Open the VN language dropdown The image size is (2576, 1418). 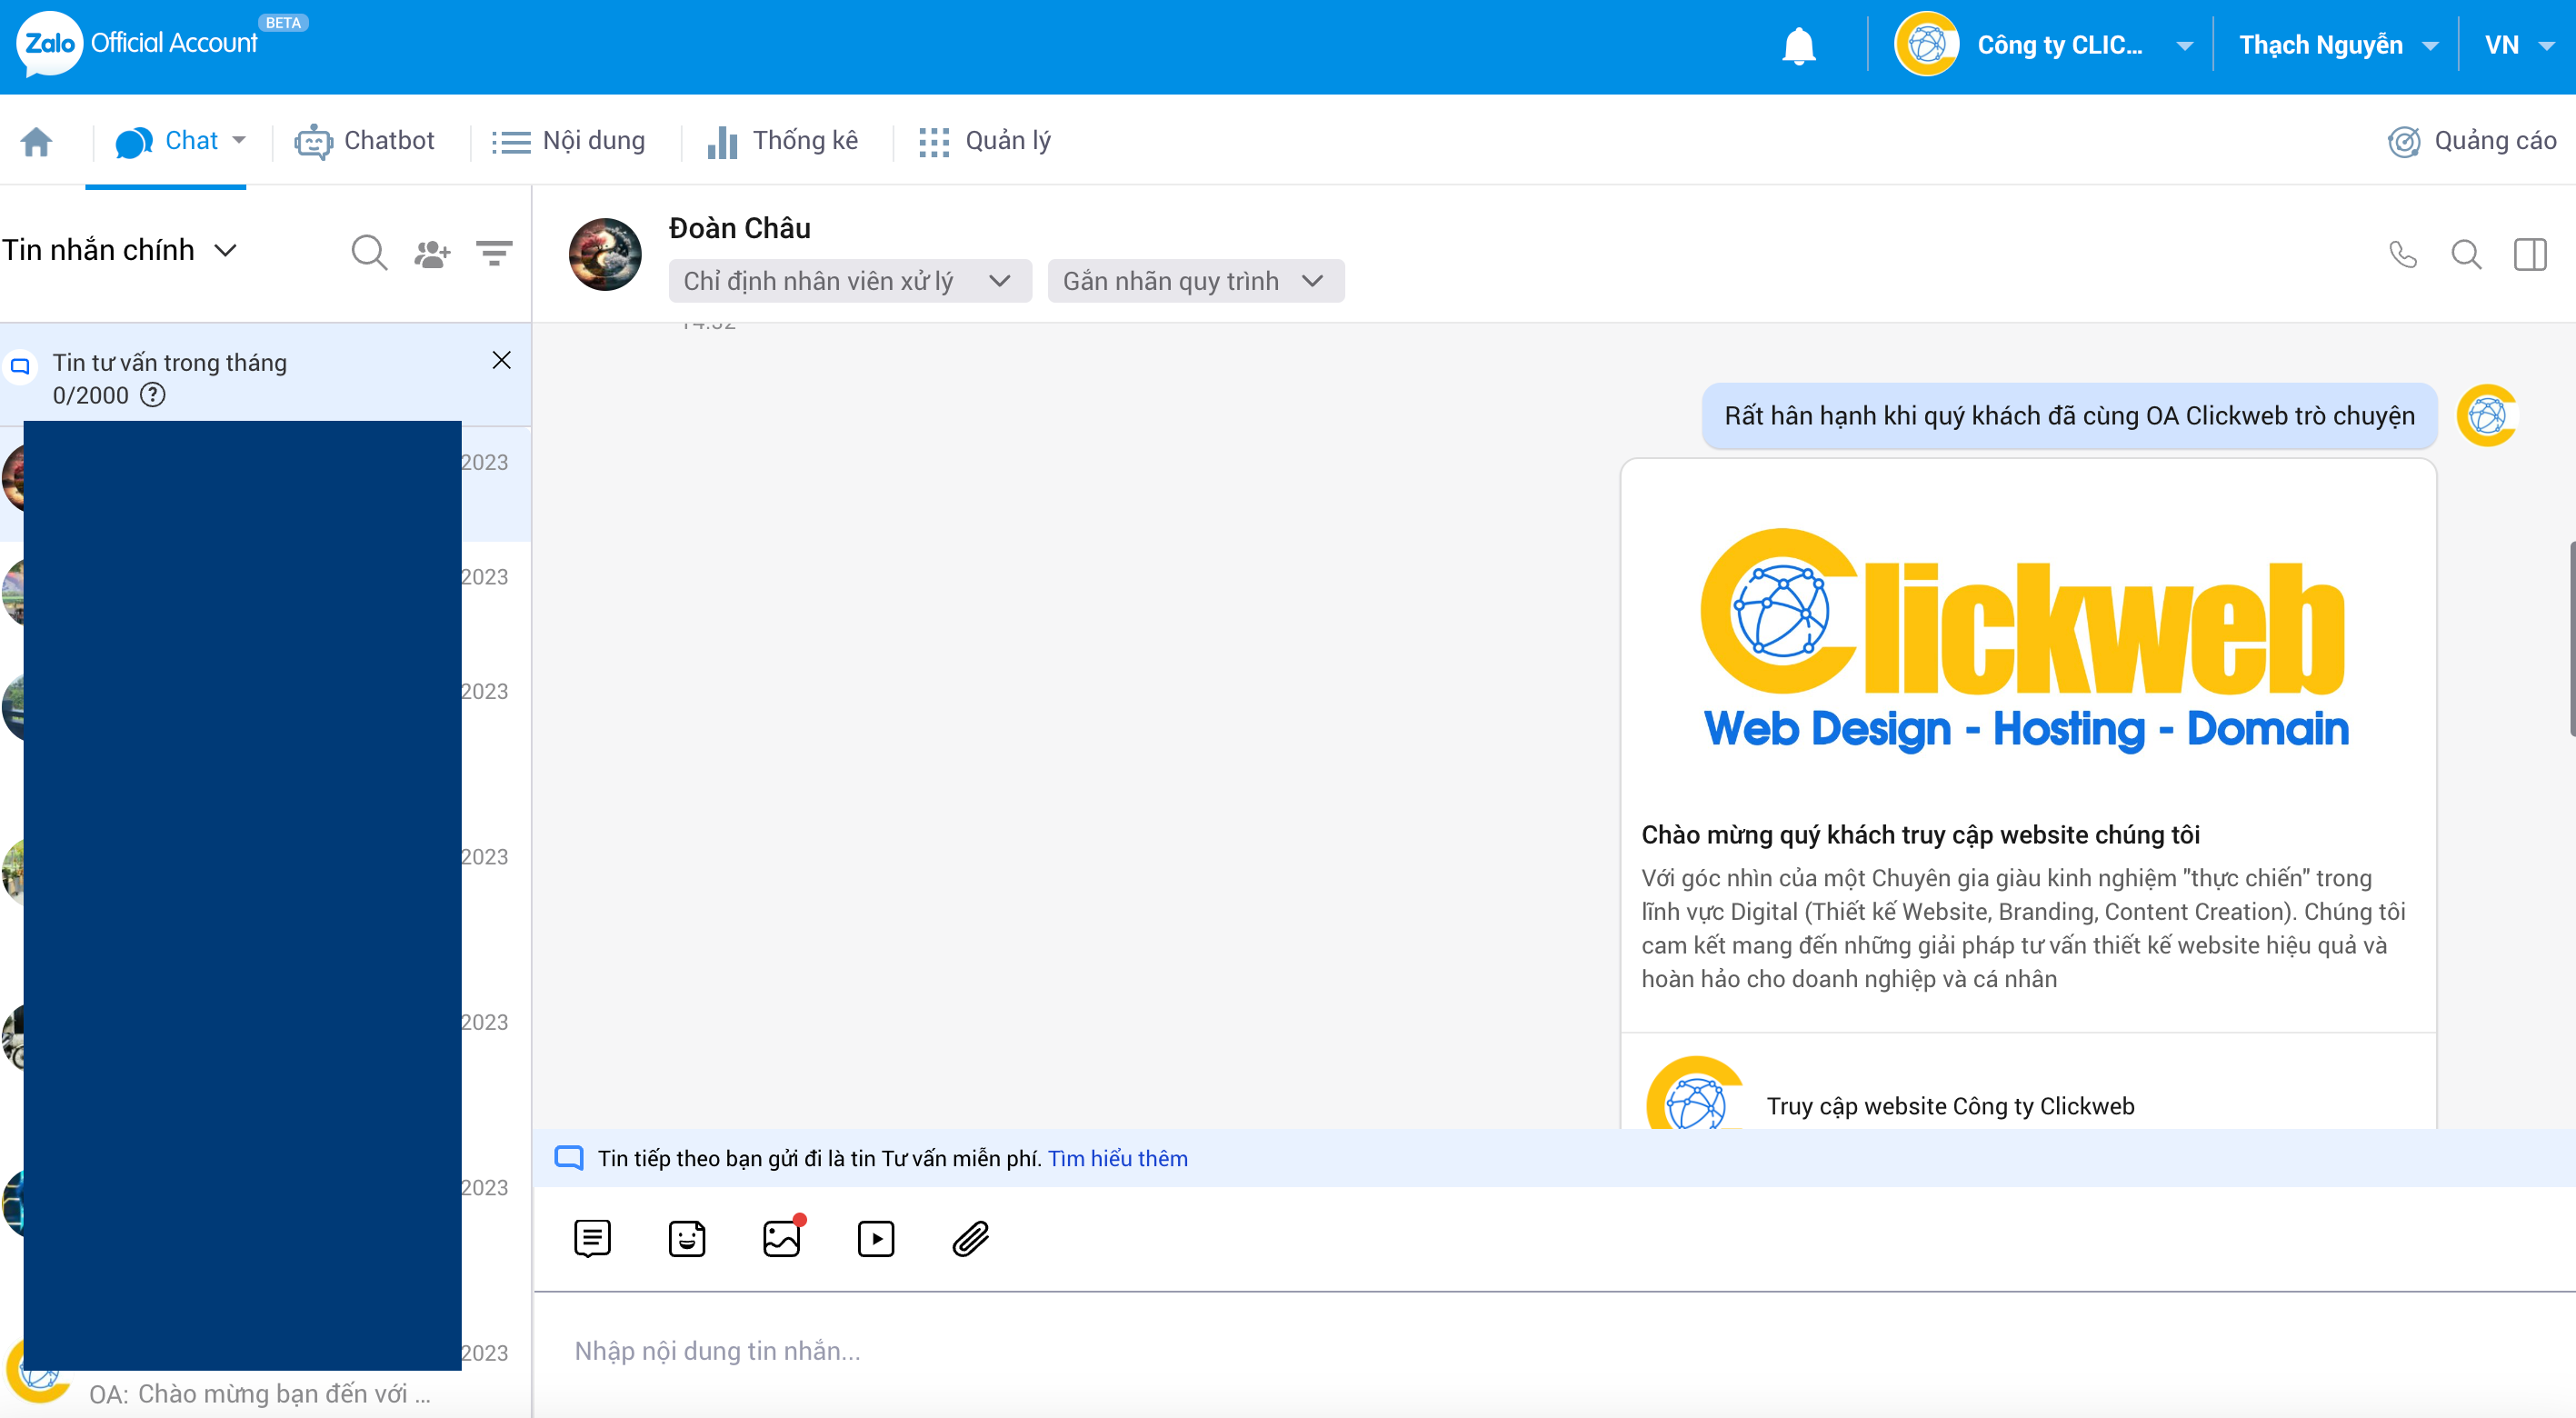pos(2519,45)
